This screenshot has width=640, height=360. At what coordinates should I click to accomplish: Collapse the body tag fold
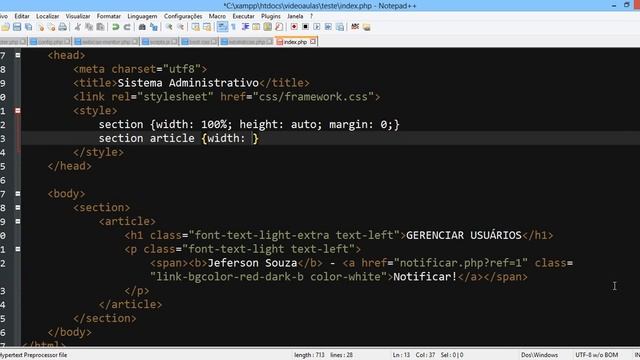18,194
